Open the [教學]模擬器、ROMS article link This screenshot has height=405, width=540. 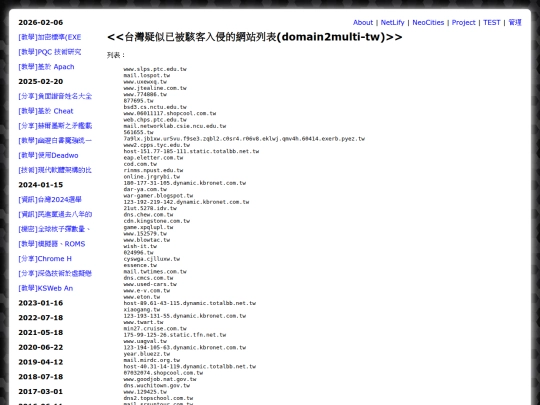pos(52,244)
